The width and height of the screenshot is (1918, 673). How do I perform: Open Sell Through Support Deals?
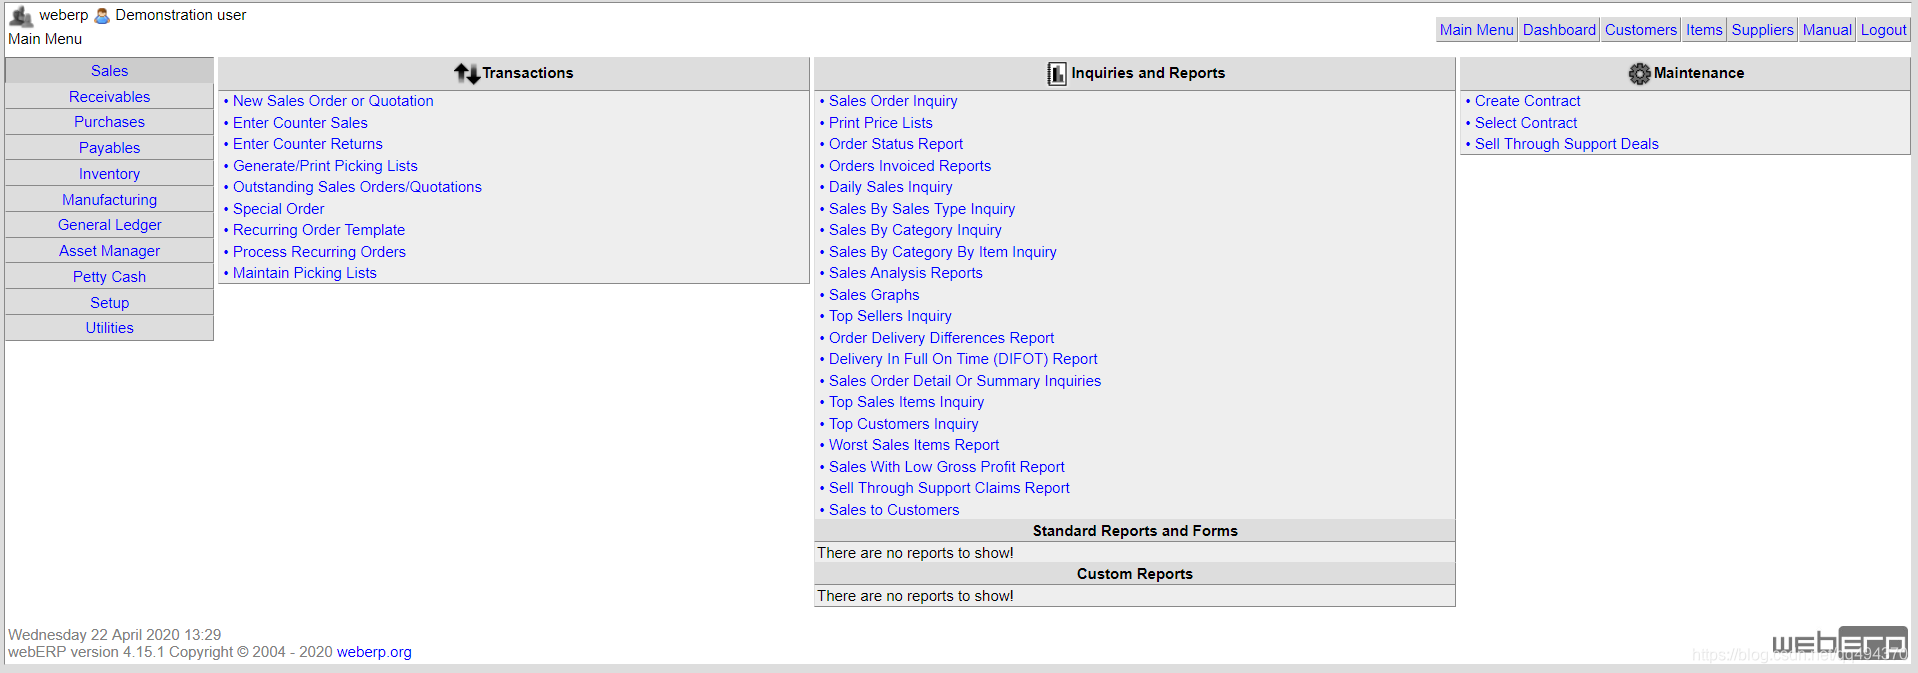click(1566, 144)
